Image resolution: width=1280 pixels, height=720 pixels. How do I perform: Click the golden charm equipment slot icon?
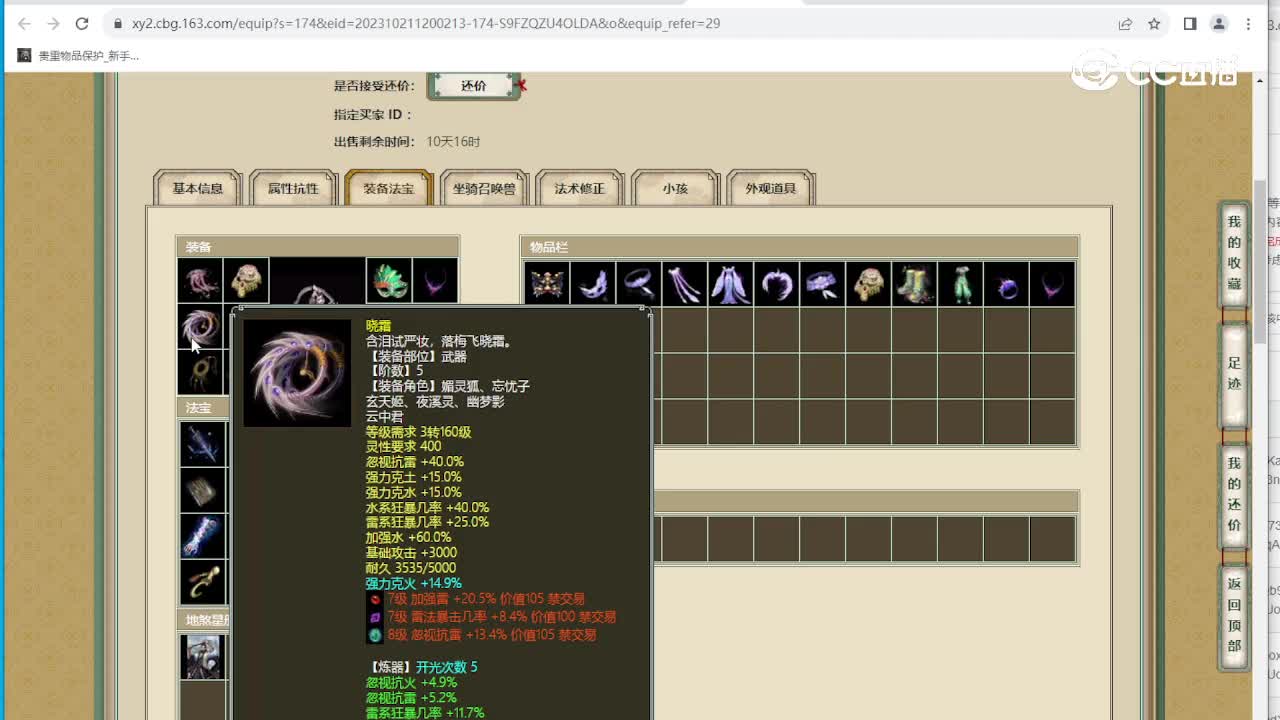[200, 372]
